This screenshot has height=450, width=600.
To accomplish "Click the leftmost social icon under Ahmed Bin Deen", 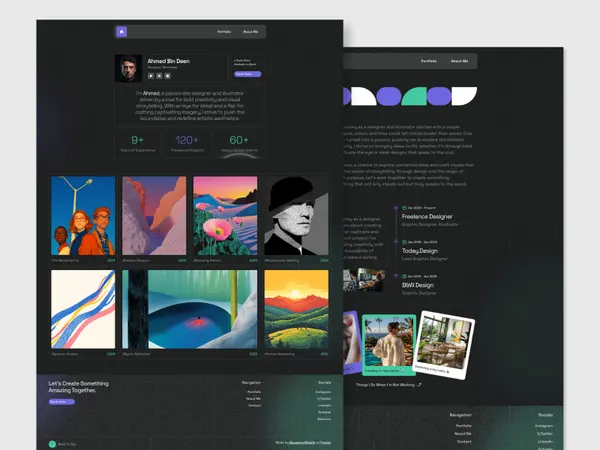I will pyautogui.click(x=151, y=76).
